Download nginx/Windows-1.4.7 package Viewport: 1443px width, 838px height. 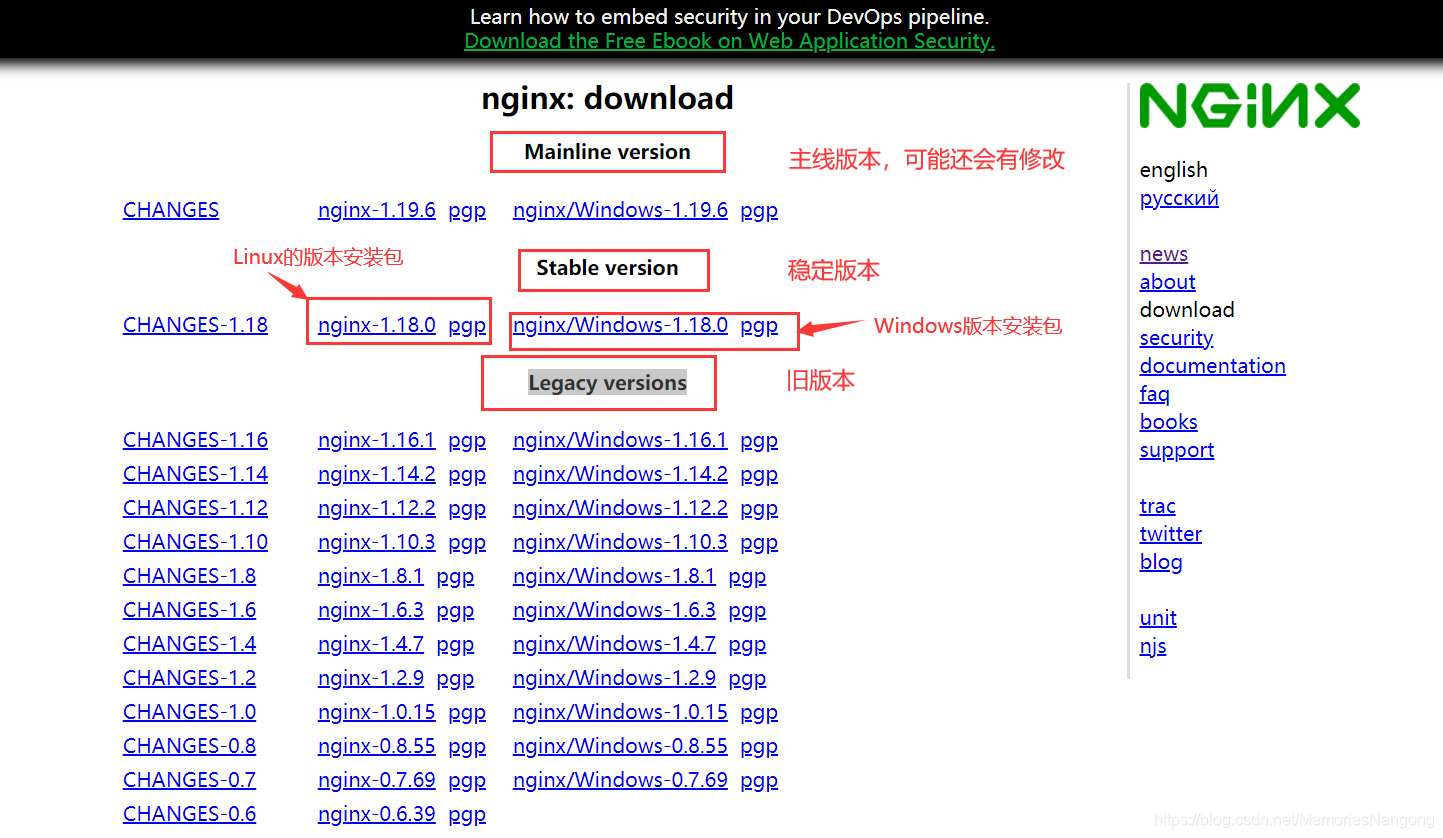click(614, 644)
